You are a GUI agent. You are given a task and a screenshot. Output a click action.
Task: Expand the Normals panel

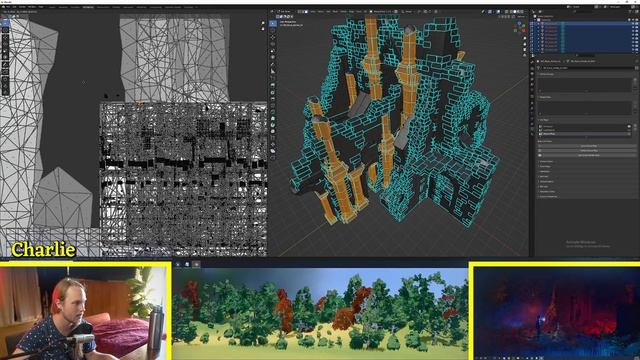pyautogui.click(x=544, y=176)
